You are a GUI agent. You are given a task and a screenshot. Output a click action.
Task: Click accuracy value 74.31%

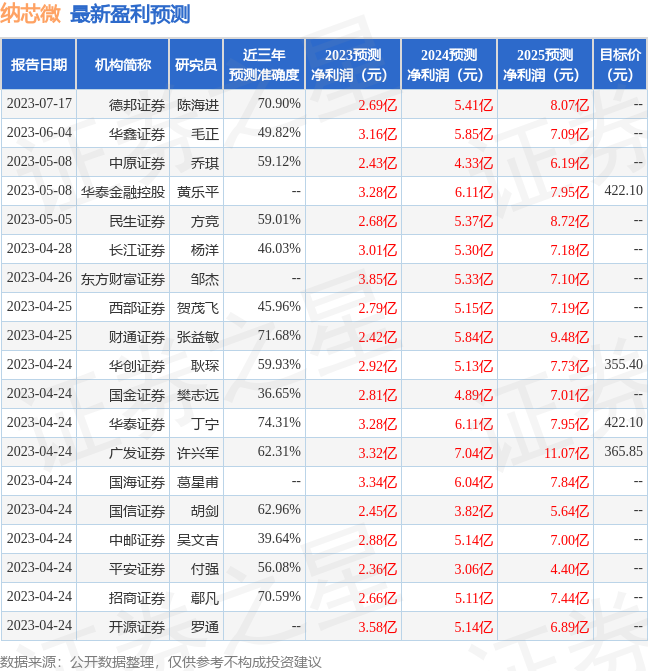279,422
